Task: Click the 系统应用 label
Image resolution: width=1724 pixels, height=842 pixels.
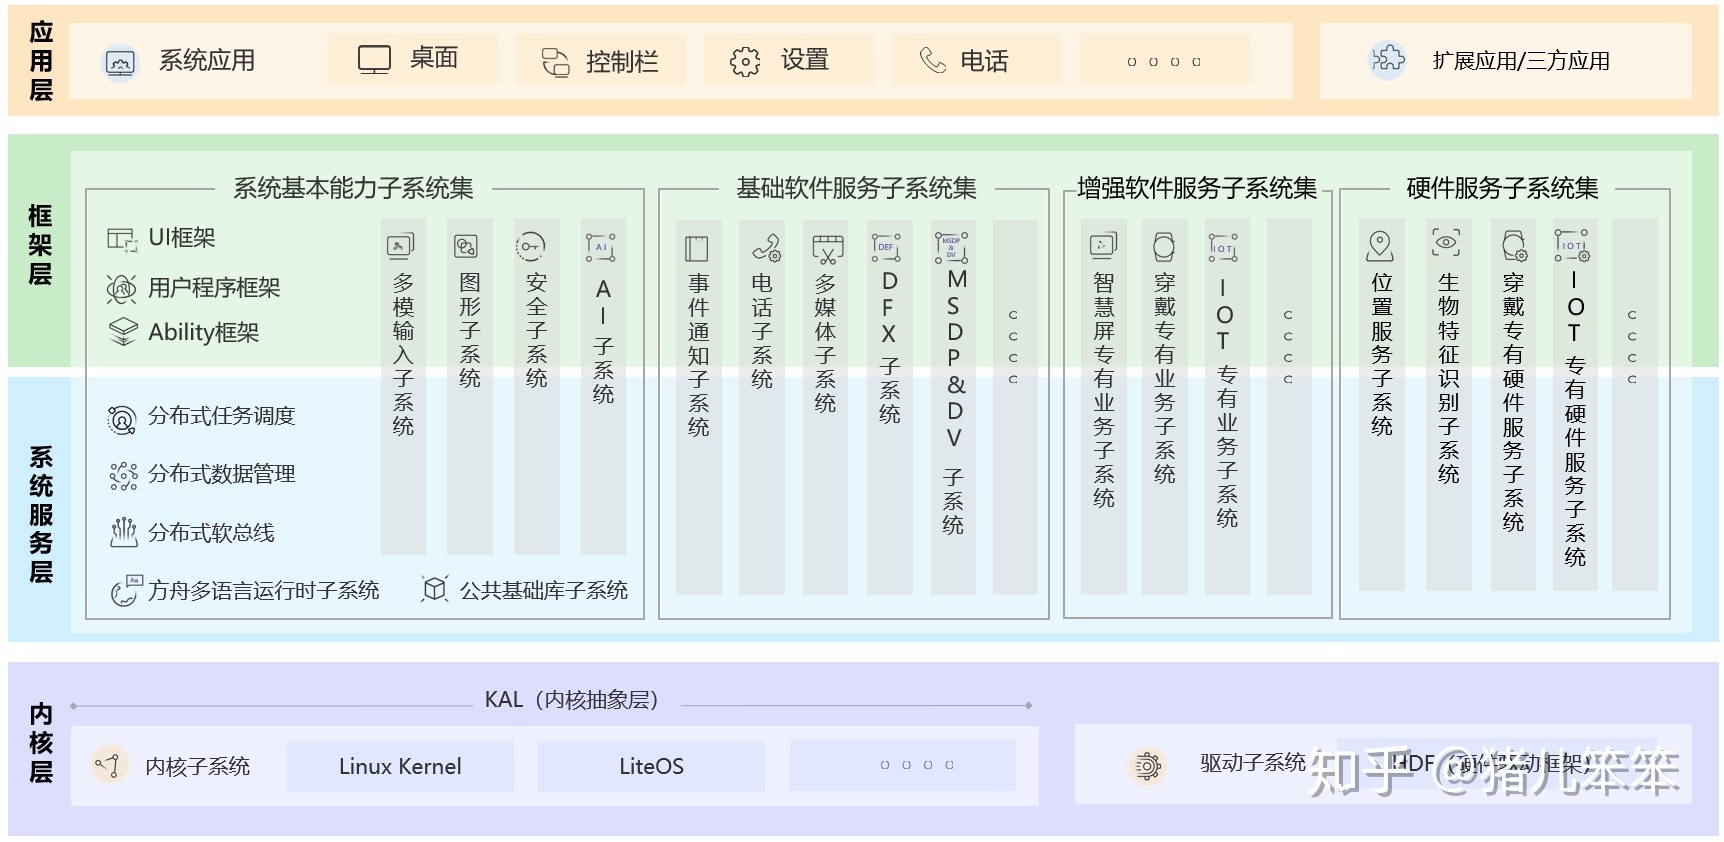Action: (207, 61)
